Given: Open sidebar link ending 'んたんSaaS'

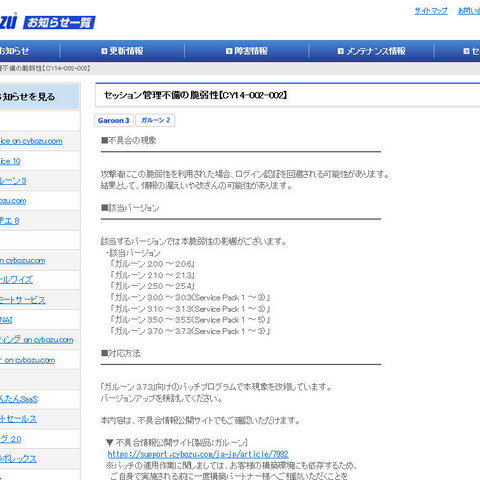Looking at the screenshot, I should 19,399.
